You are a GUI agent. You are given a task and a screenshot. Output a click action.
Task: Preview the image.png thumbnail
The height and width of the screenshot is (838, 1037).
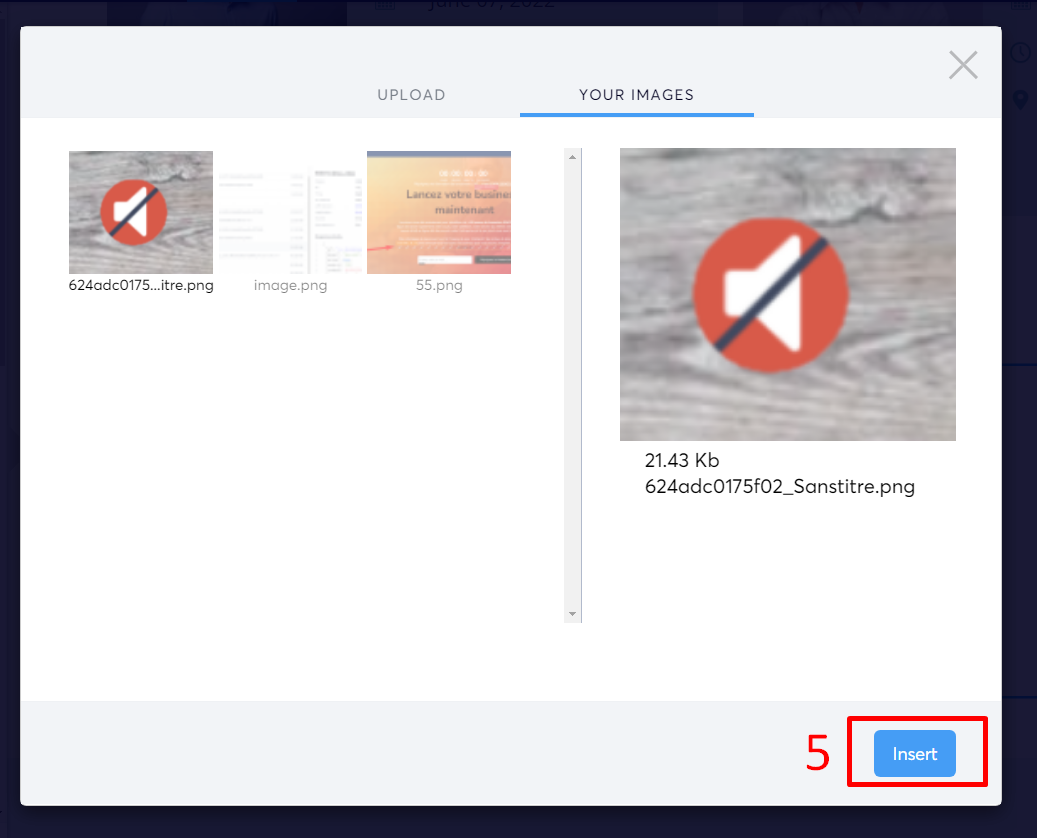[290, 212]
